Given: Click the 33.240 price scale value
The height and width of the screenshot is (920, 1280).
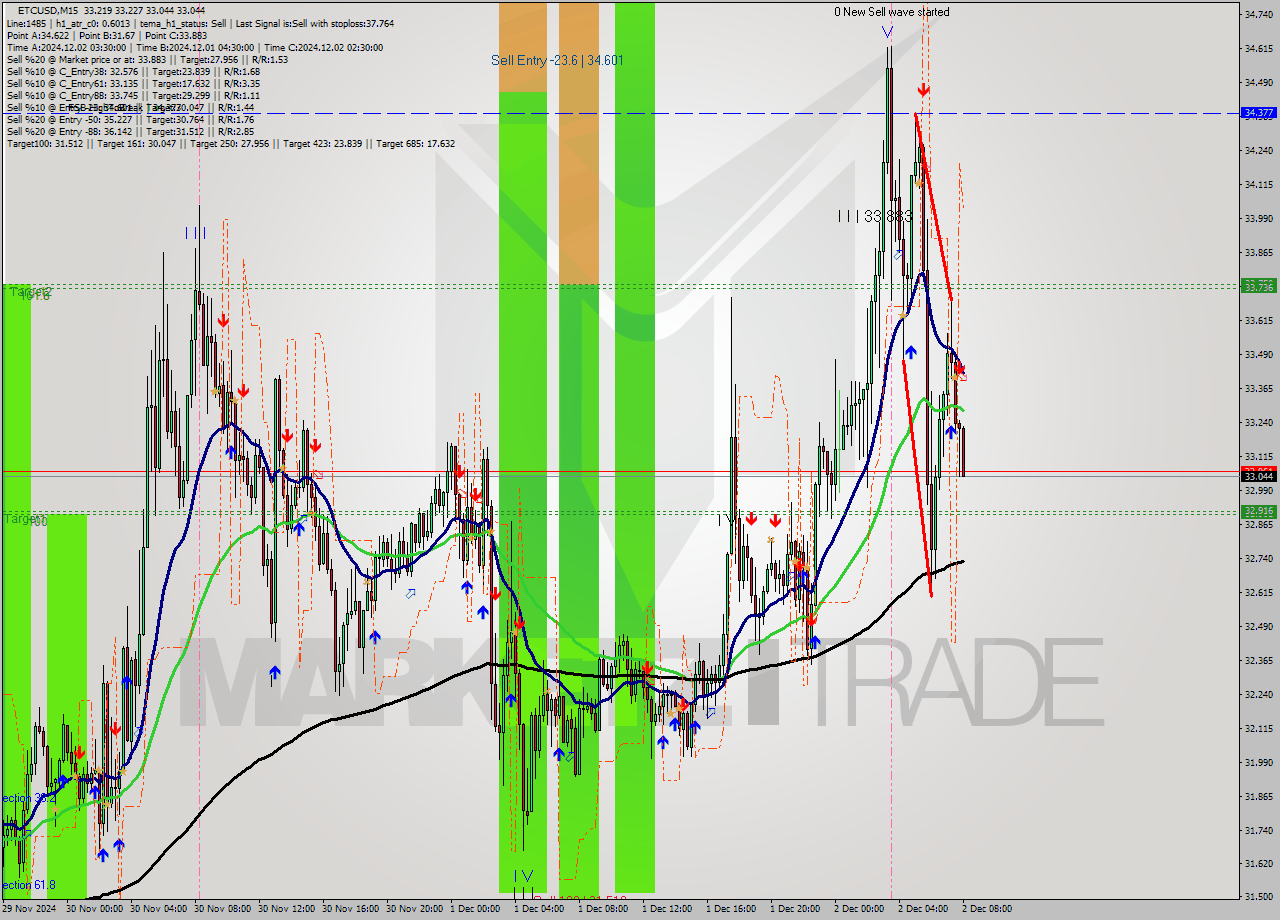Looking at the screenshot, I should coord(1258,422).
